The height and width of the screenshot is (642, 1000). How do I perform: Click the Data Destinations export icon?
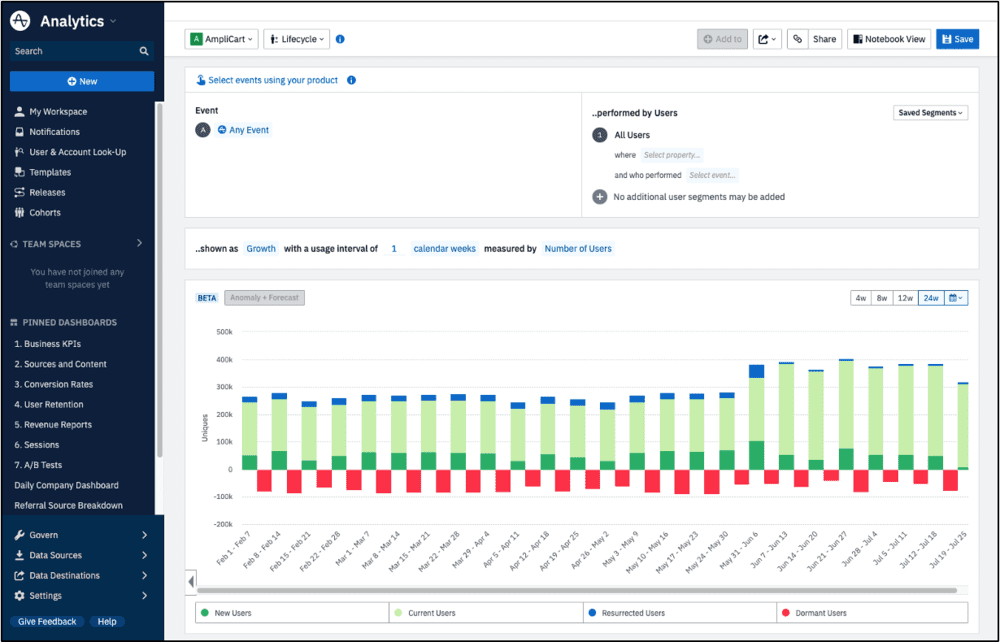tap(19, 576)
